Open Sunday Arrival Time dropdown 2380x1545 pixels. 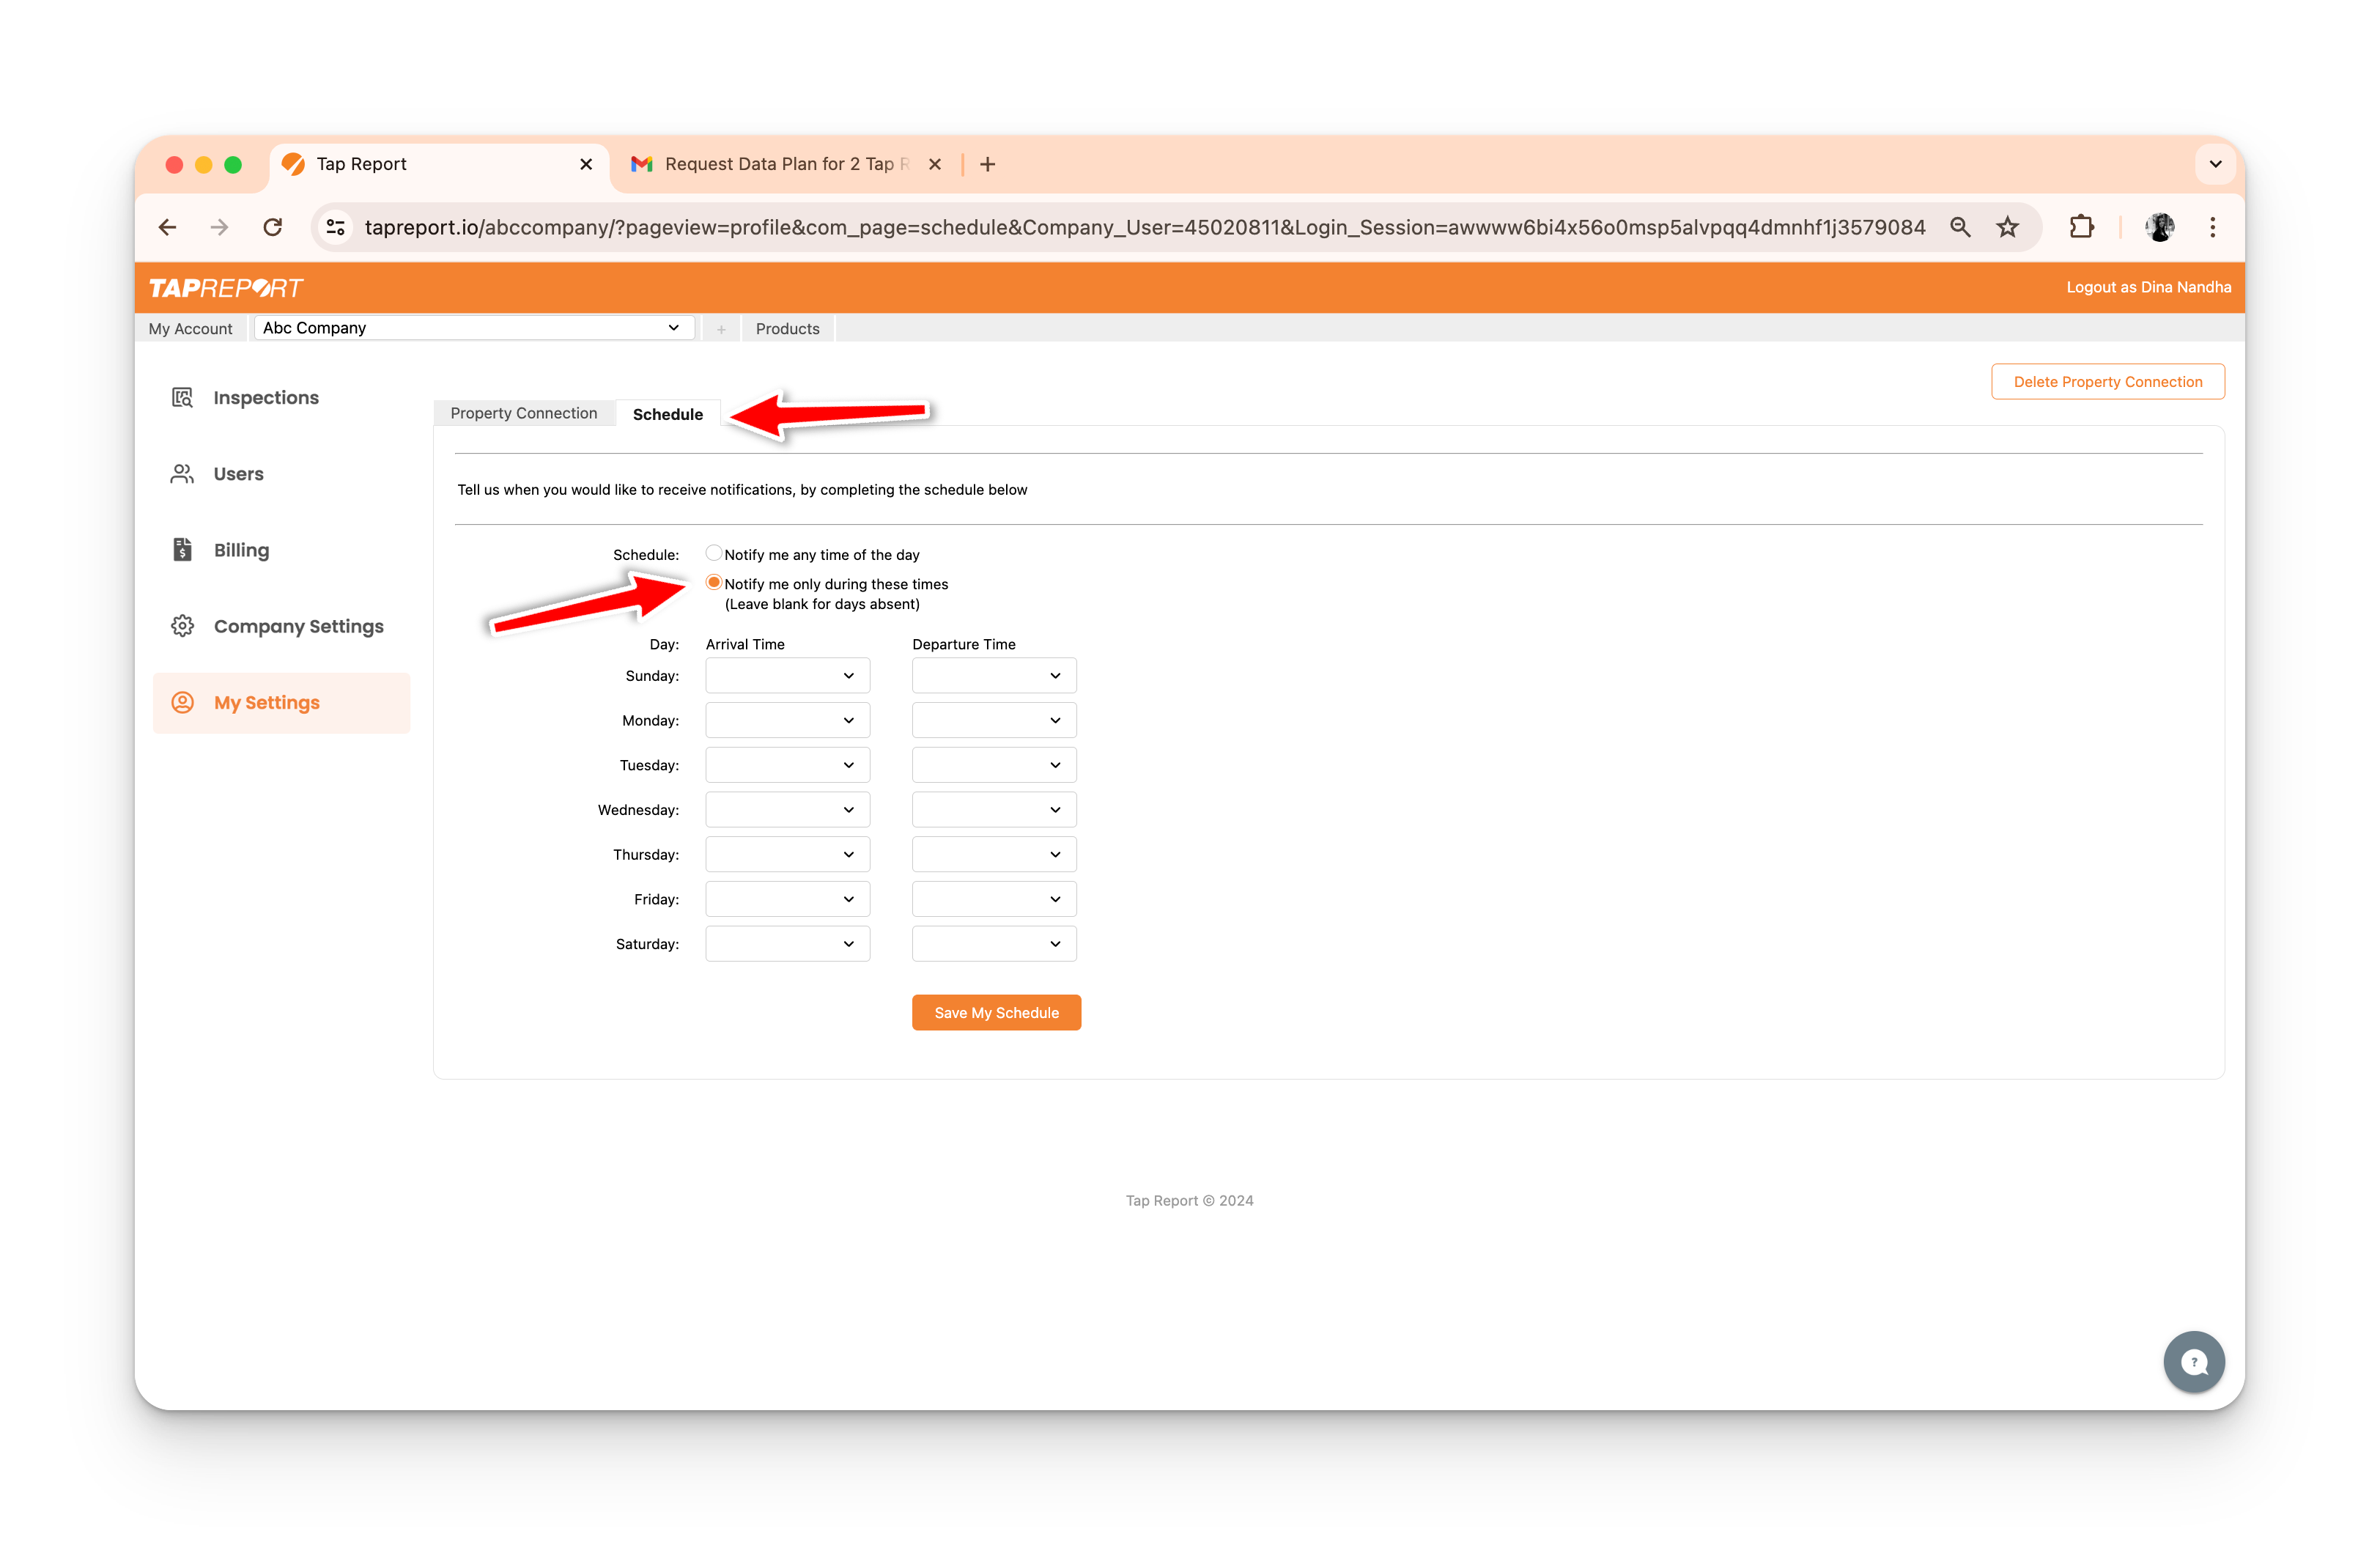point(787,676)
